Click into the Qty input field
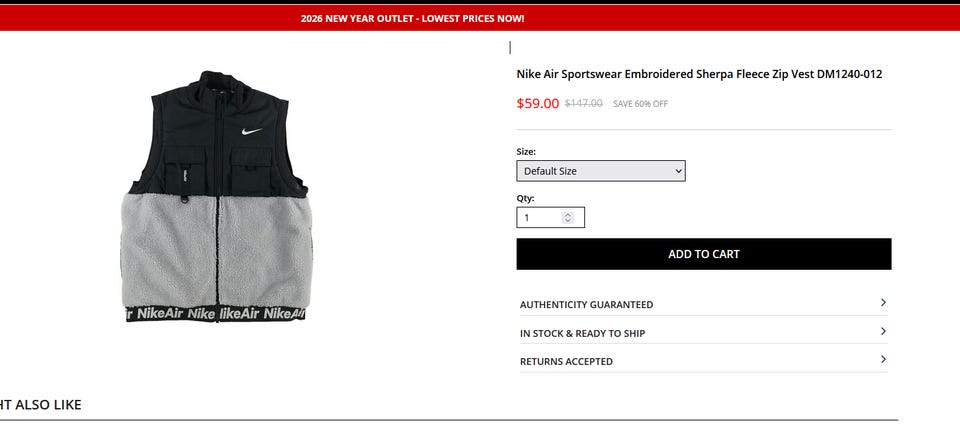 pyautogui.click(x=550, y=217)
